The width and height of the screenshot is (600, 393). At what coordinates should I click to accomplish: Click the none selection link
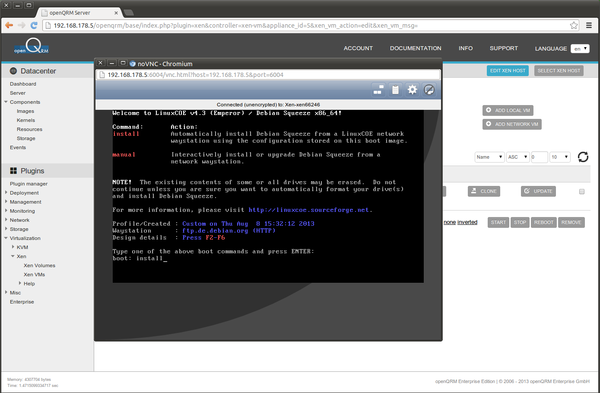click(x=449, y=222)
